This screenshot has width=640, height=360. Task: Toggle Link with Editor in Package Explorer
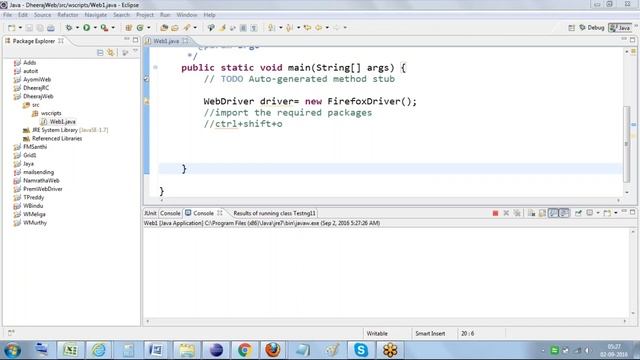[111, 53]
